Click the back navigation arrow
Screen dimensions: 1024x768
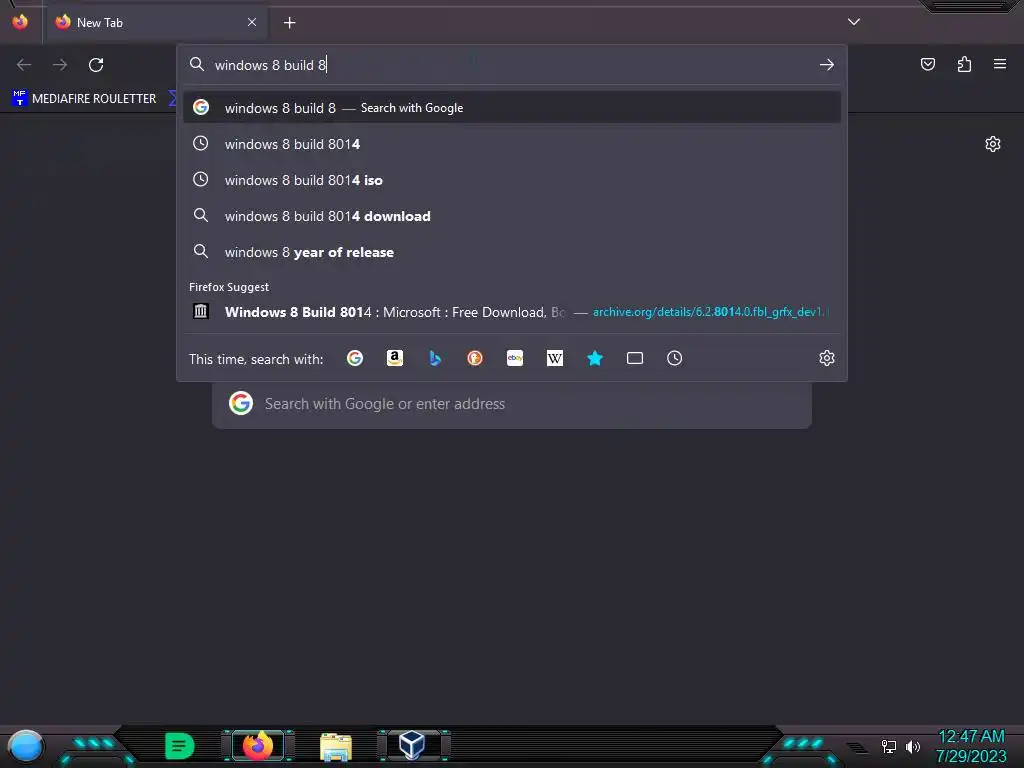point(24,65)
